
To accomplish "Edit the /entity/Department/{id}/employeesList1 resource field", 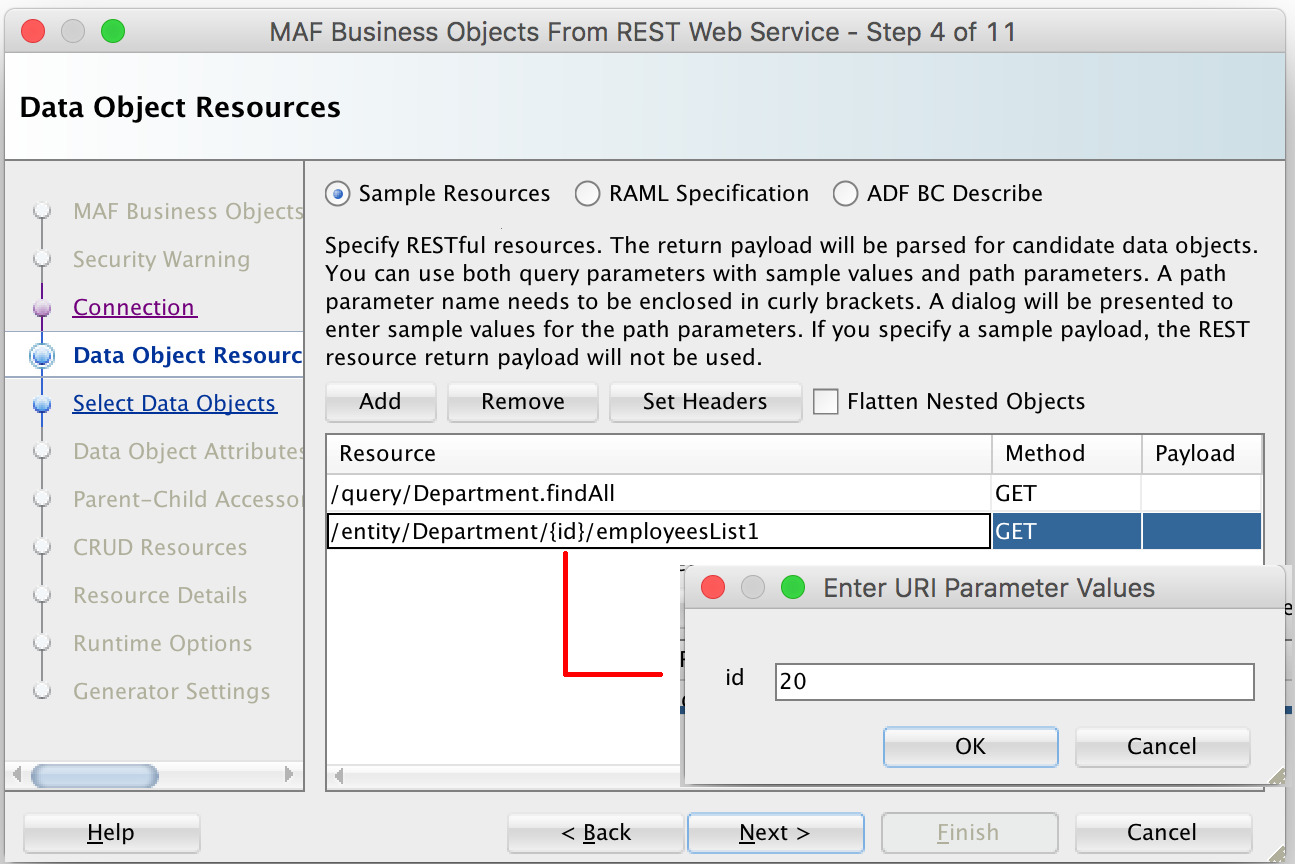I will (x=659, y=531).
